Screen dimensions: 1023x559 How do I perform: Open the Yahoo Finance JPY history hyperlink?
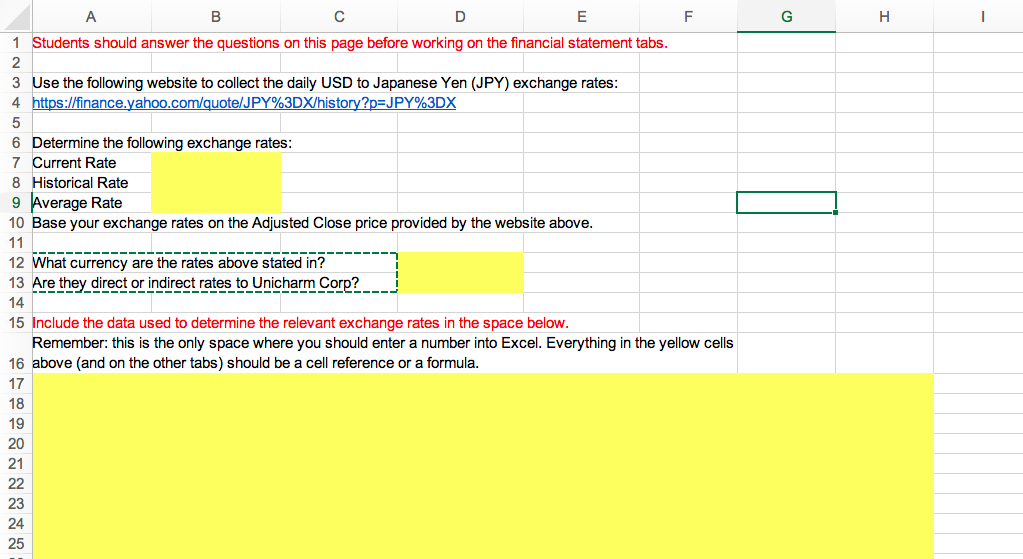coord(244,103)
